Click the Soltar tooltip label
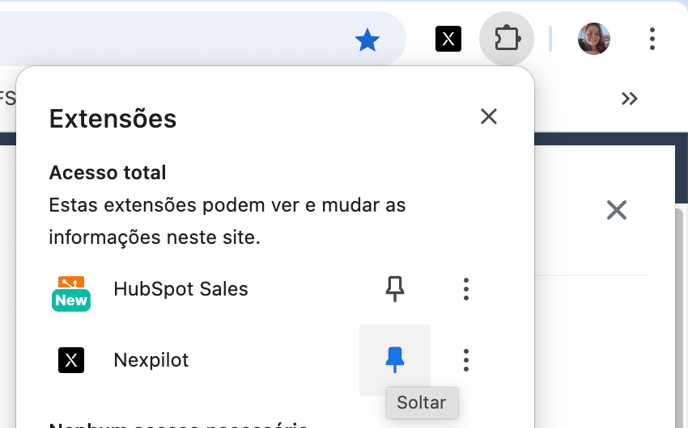This screenshot has width=688, height=428. tap(421, 404)
